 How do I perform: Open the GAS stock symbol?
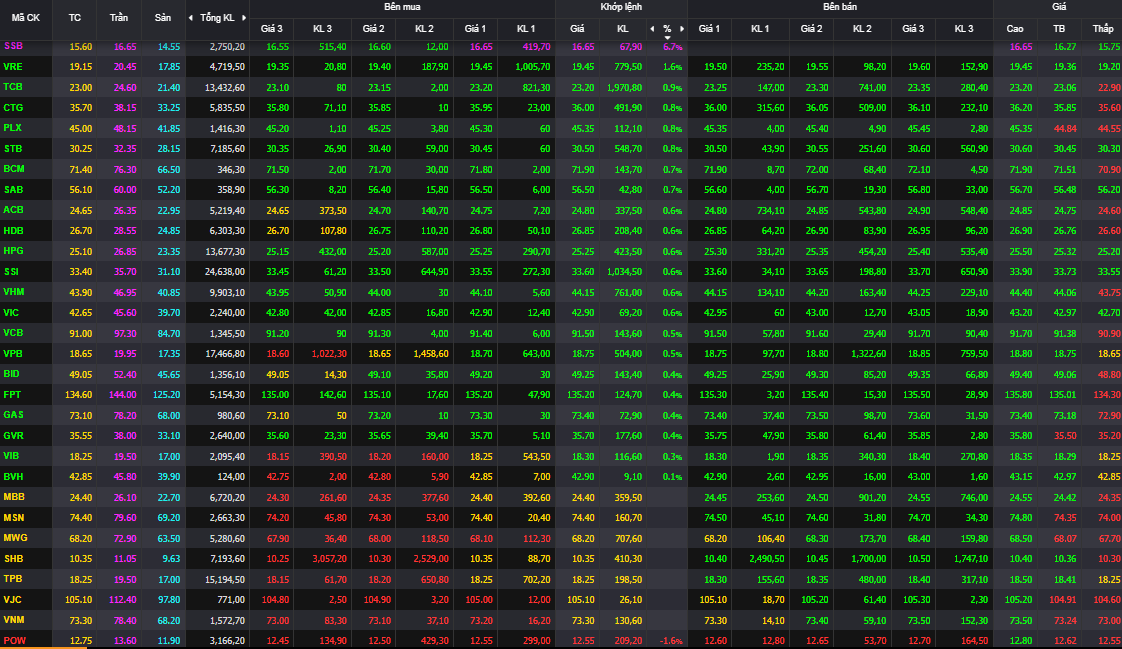13,415
